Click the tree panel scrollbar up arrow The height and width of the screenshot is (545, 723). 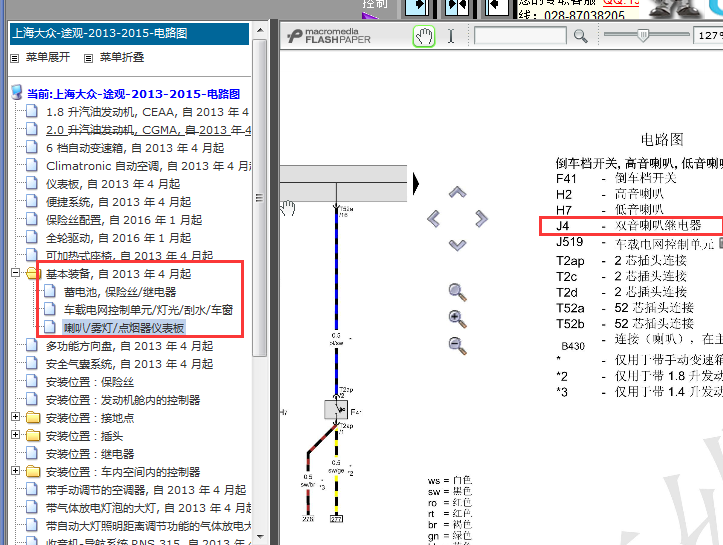click(x=260, y=30)
